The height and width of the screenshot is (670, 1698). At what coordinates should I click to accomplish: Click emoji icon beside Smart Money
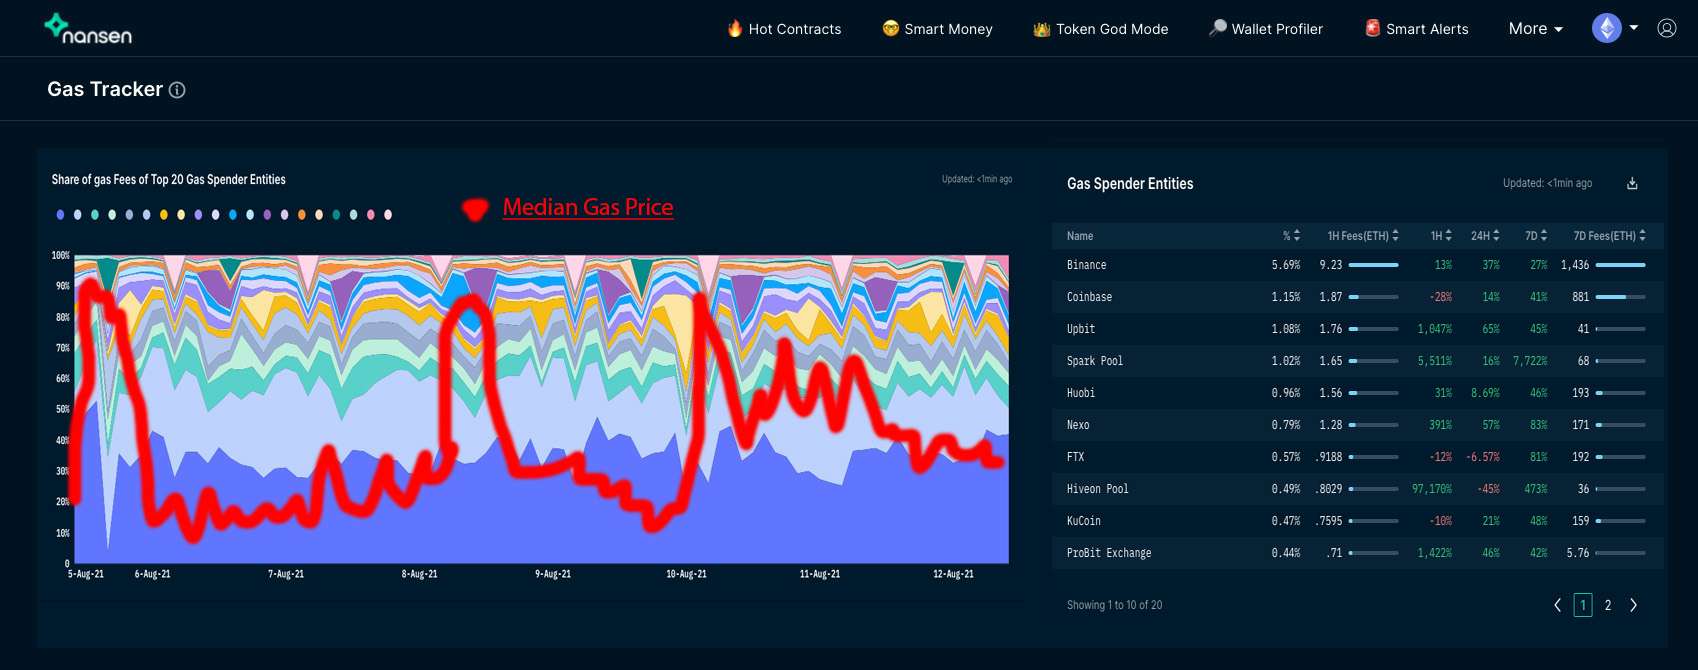(x=890, y=28)
